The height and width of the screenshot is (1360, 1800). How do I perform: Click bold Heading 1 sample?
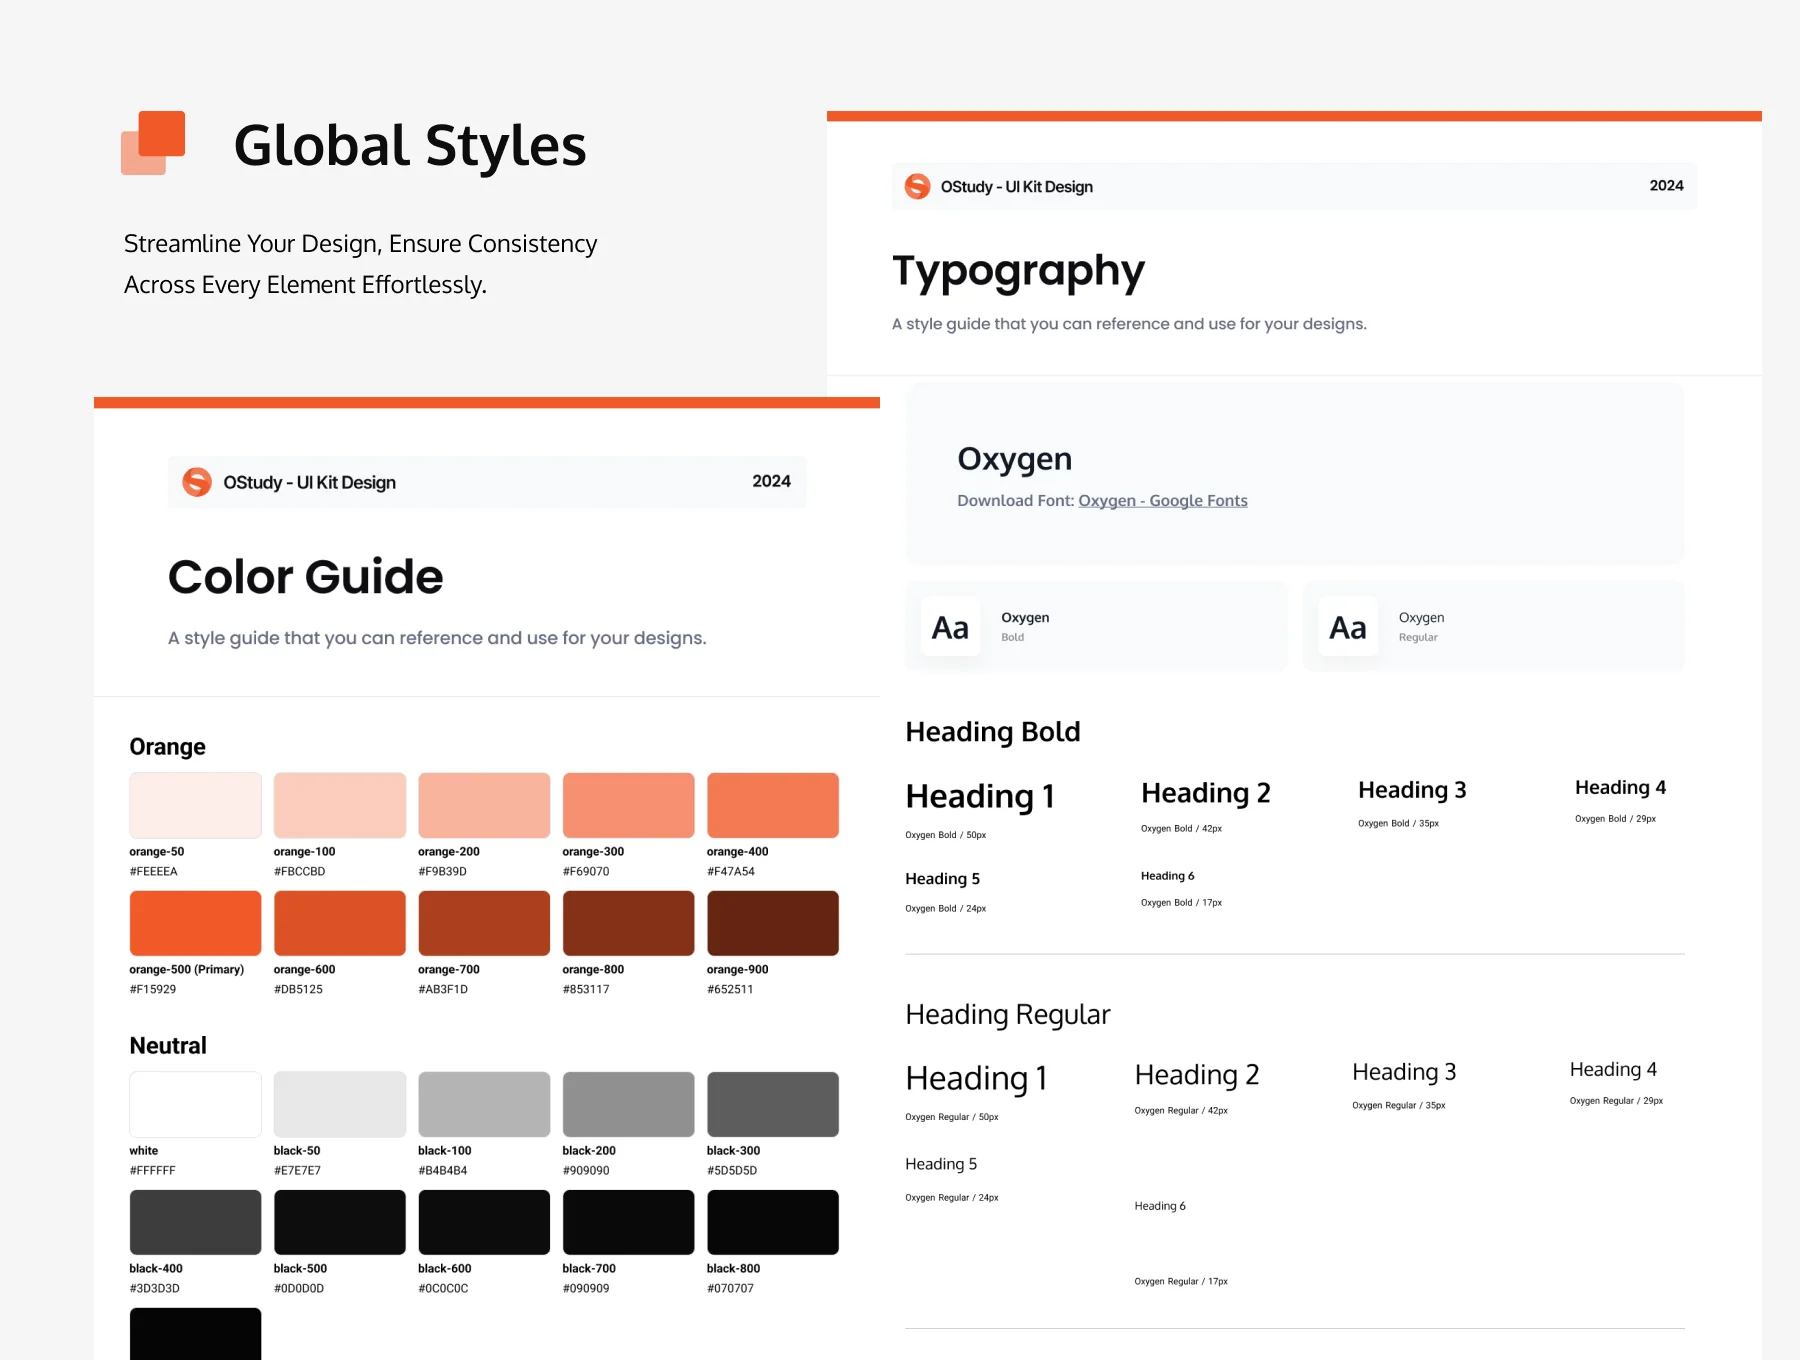pyautogui.click(x=980, y=796)
